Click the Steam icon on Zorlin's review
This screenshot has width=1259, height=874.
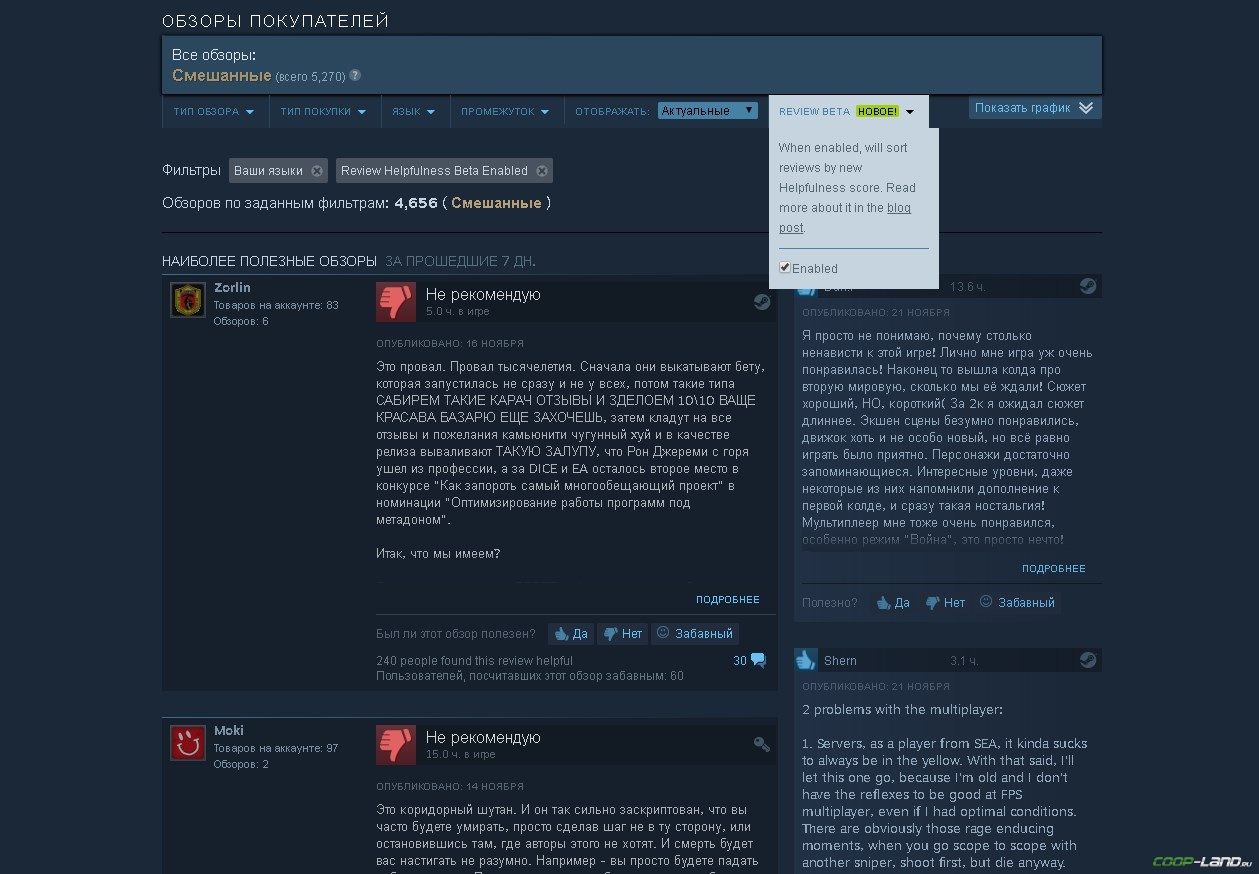point(762,301)
